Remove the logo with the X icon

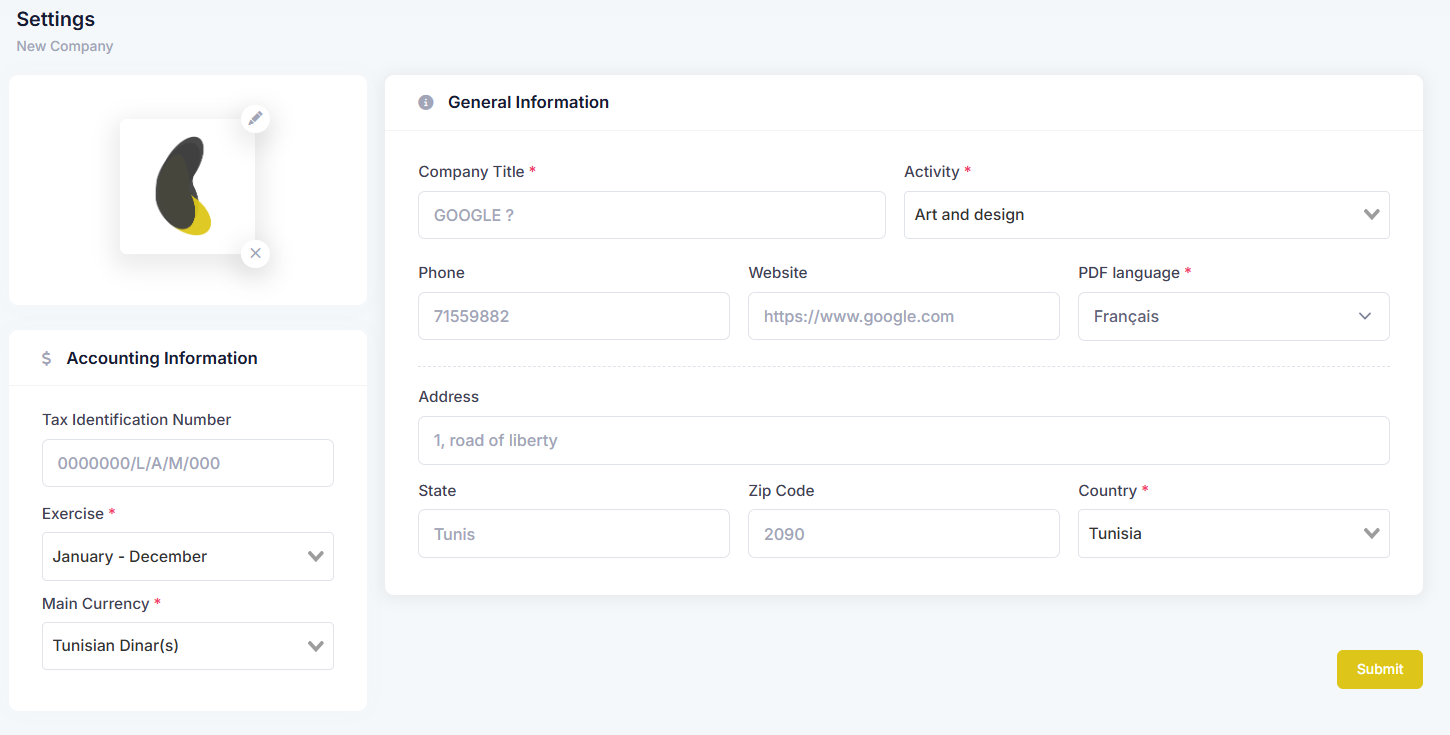(256, 253)
